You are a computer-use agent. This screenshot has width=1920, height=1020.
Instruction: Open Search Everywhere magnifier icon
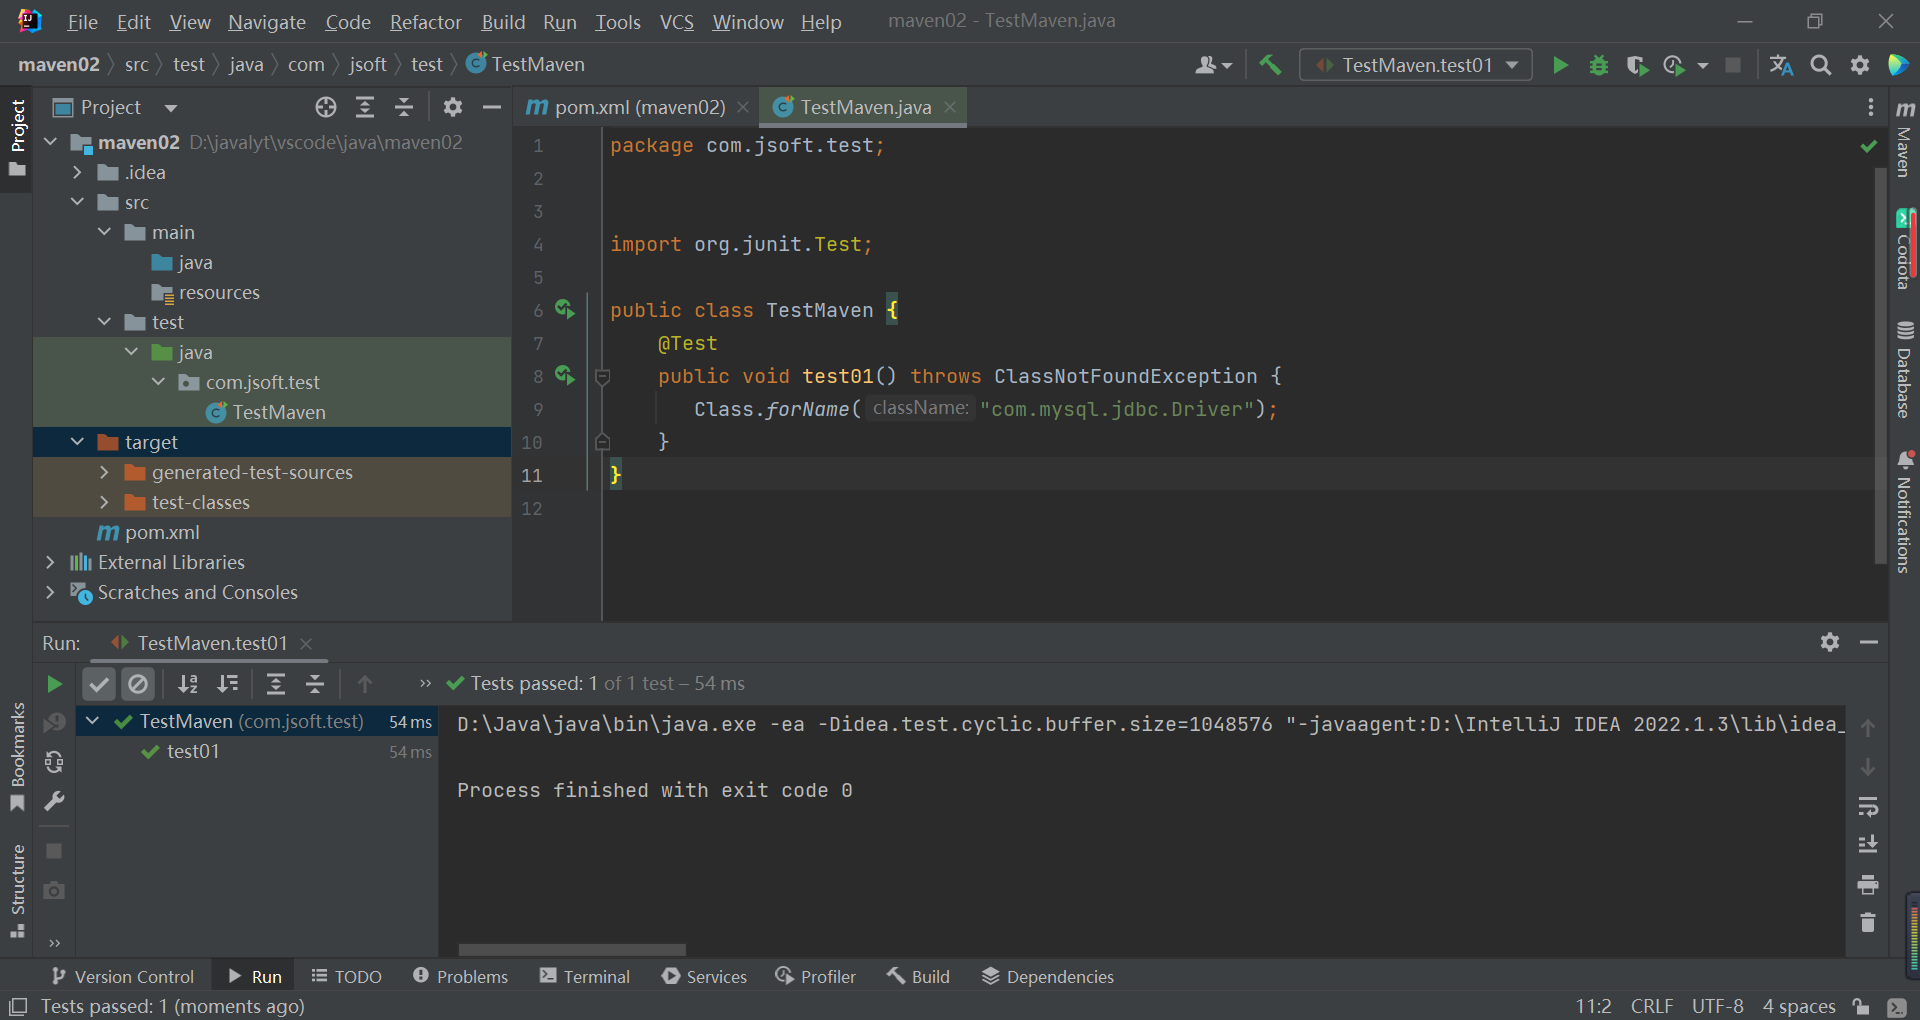pyautogui.click(x=1821, y=66)
